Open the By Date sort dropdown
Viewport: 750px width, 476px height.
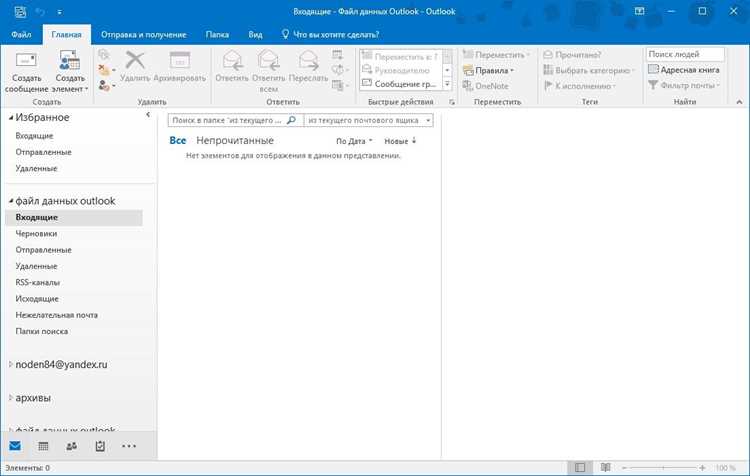click(x=354, y=141)
